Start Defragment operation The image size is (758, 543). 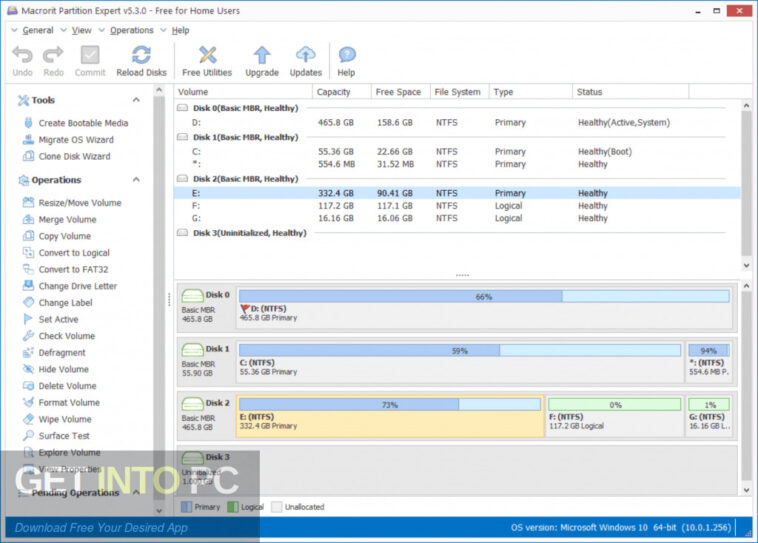[54, 352]
